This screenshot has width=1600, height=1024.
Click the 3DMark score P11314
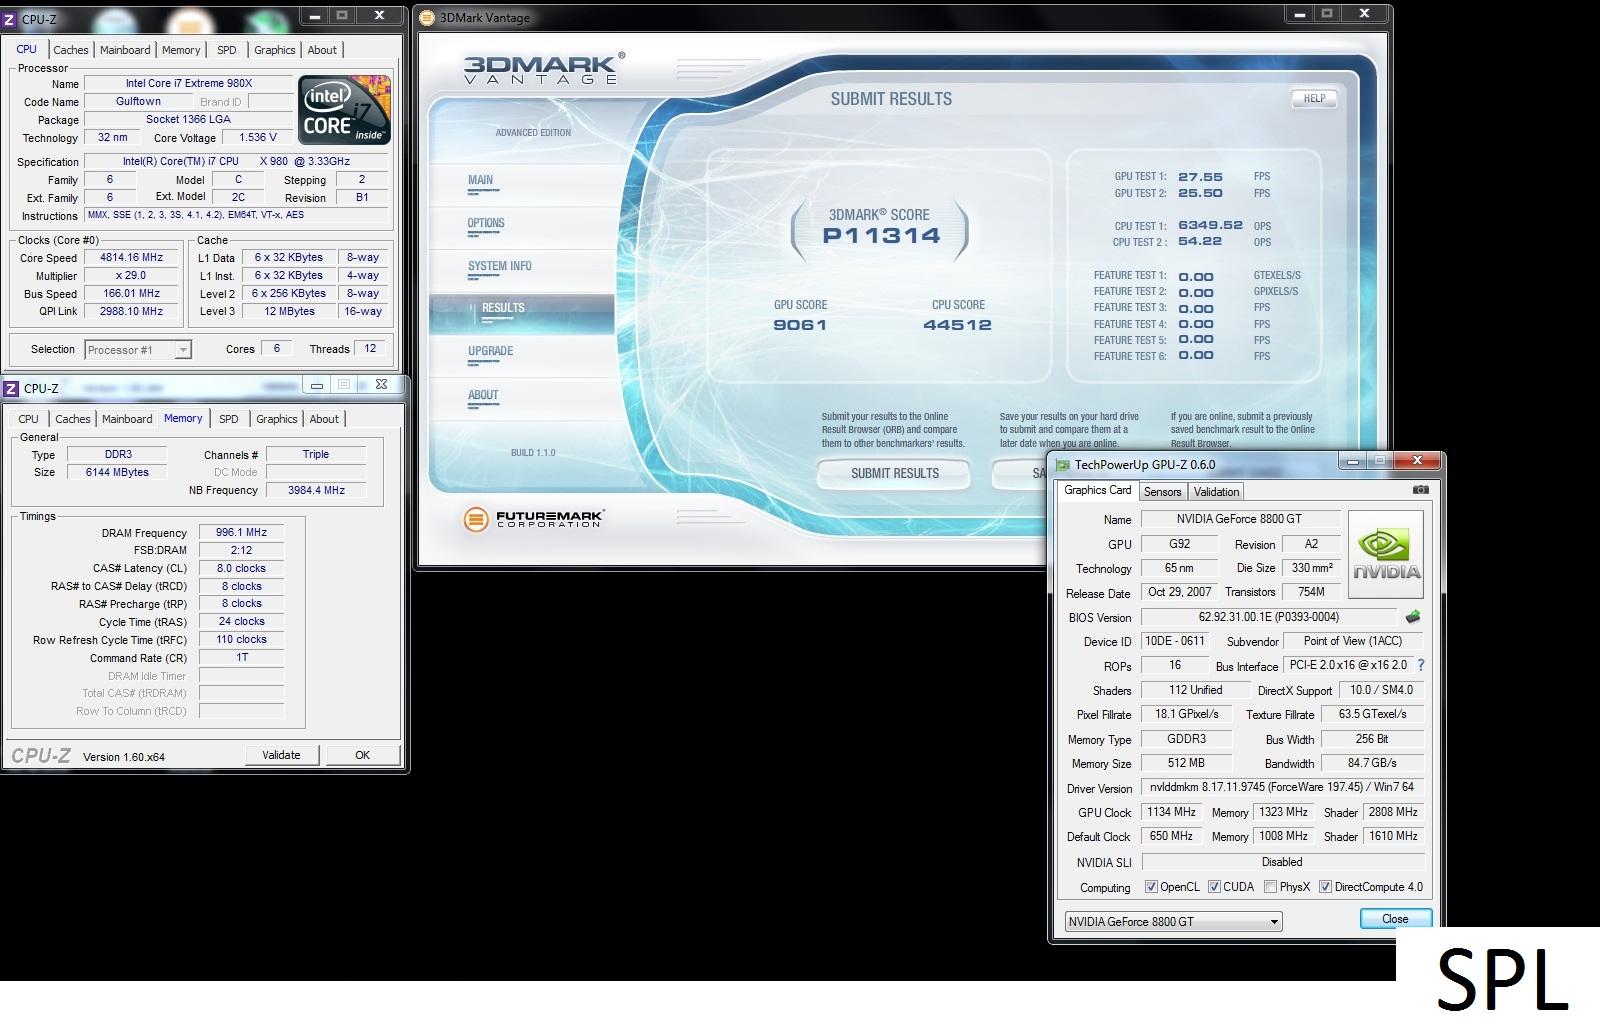(x=881, y=236)
